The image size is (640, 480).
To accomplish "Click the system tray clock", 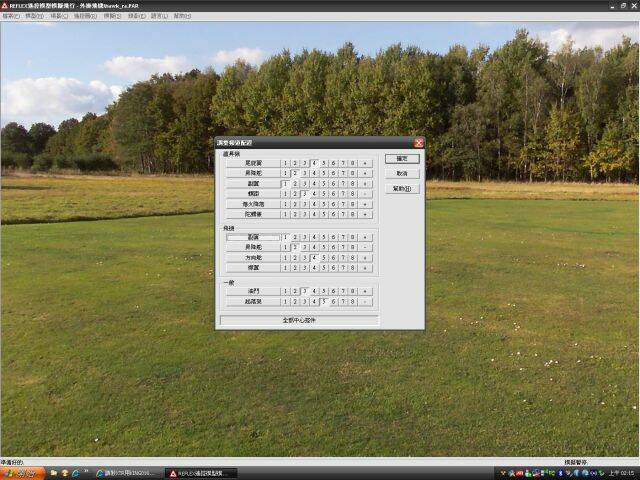I will click(622, 473).
